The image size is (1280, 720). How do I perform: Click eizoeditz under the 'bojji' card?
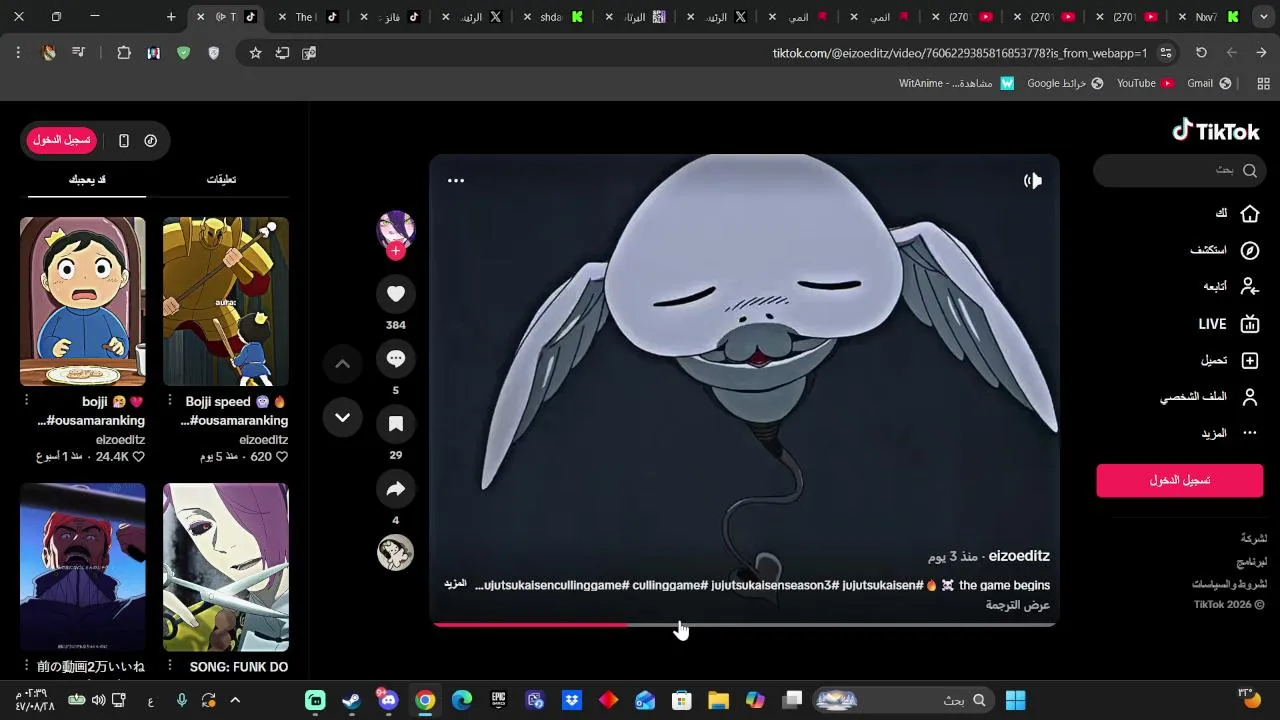120,440
